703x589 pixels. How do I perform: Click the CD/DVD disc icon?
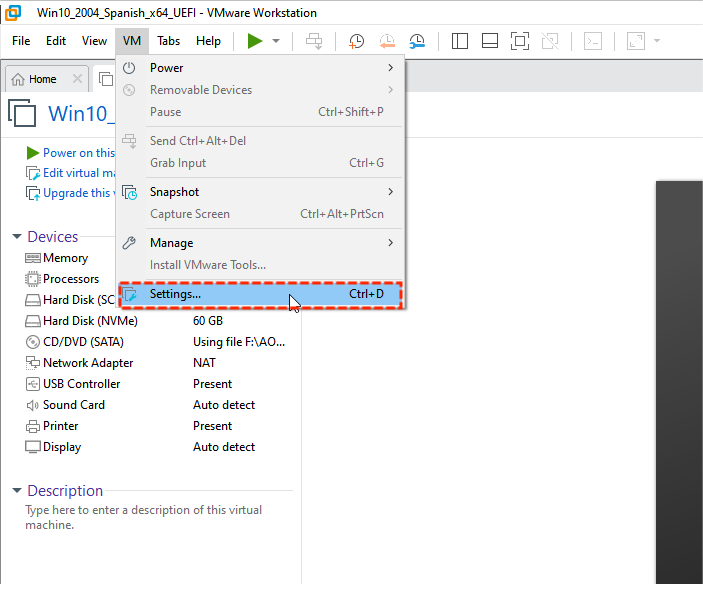click(33, 342)
